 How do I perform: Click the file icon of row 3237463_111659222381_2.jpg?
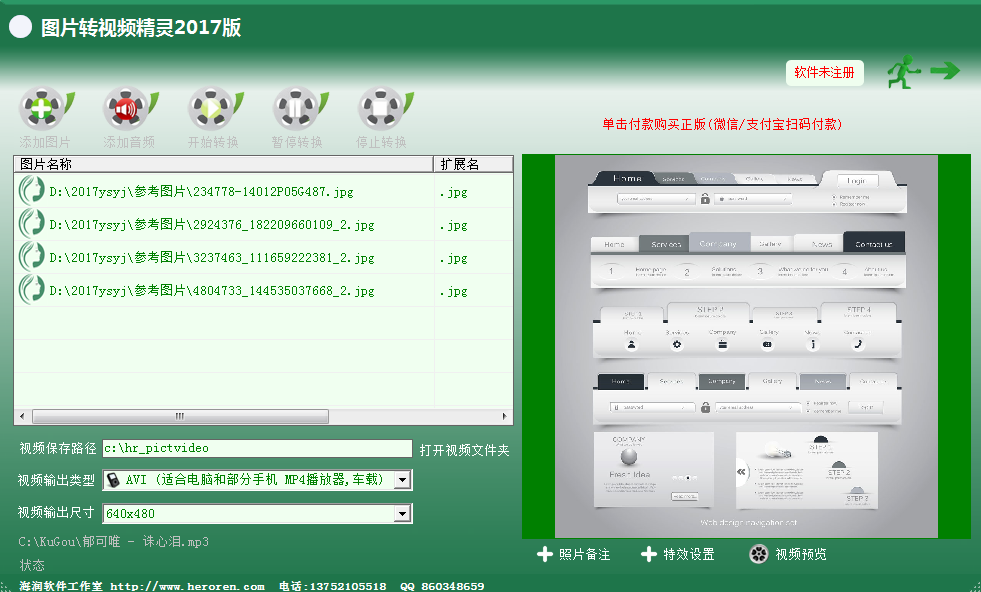31,257
